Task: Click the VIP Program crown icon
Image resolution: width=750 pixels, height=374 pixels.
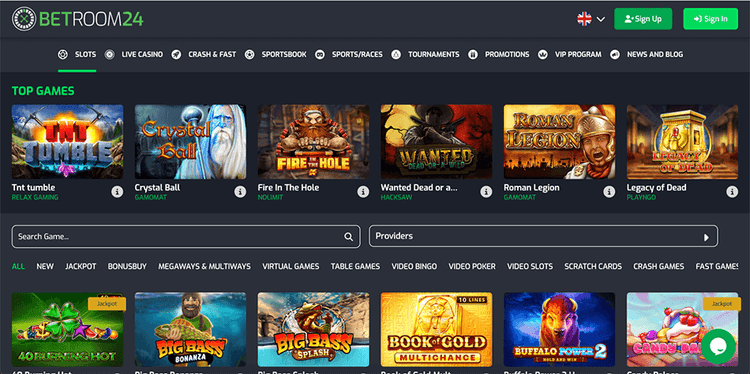Action: 542,55
